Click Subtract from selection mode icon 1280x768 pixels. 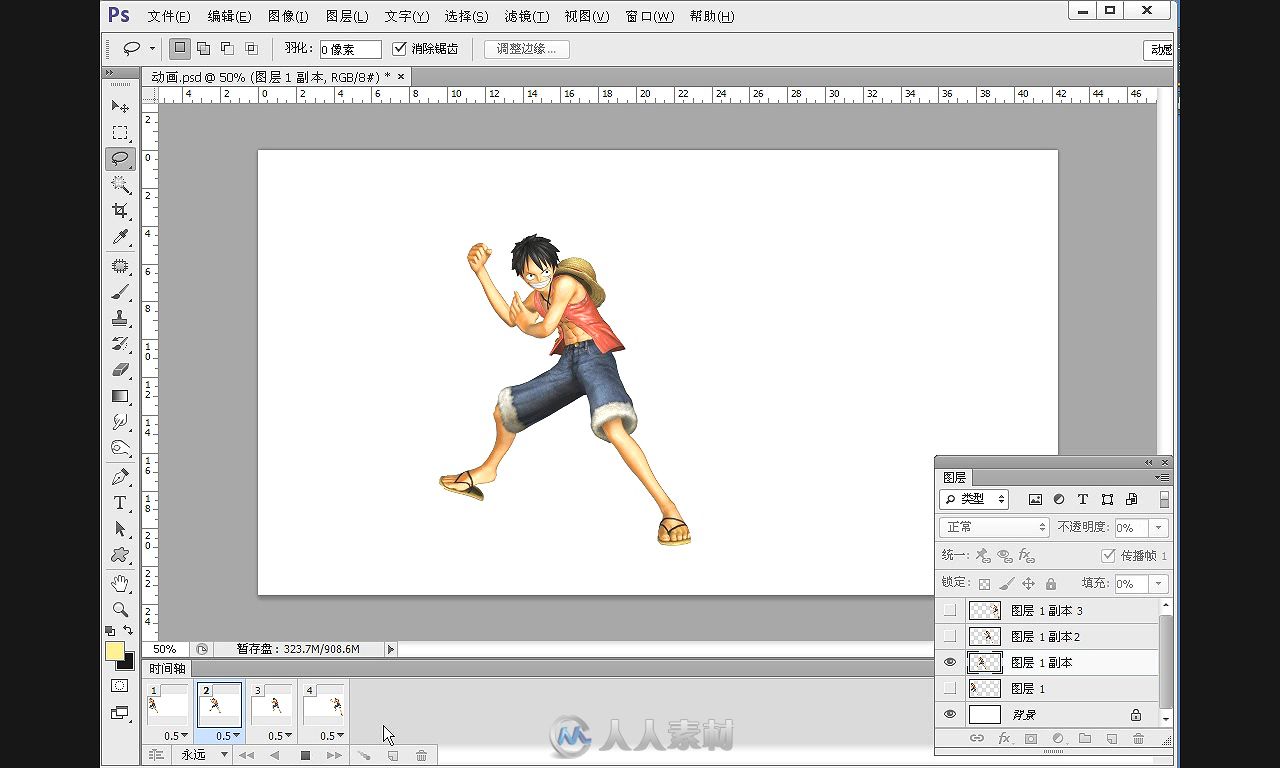coord(227,48)
